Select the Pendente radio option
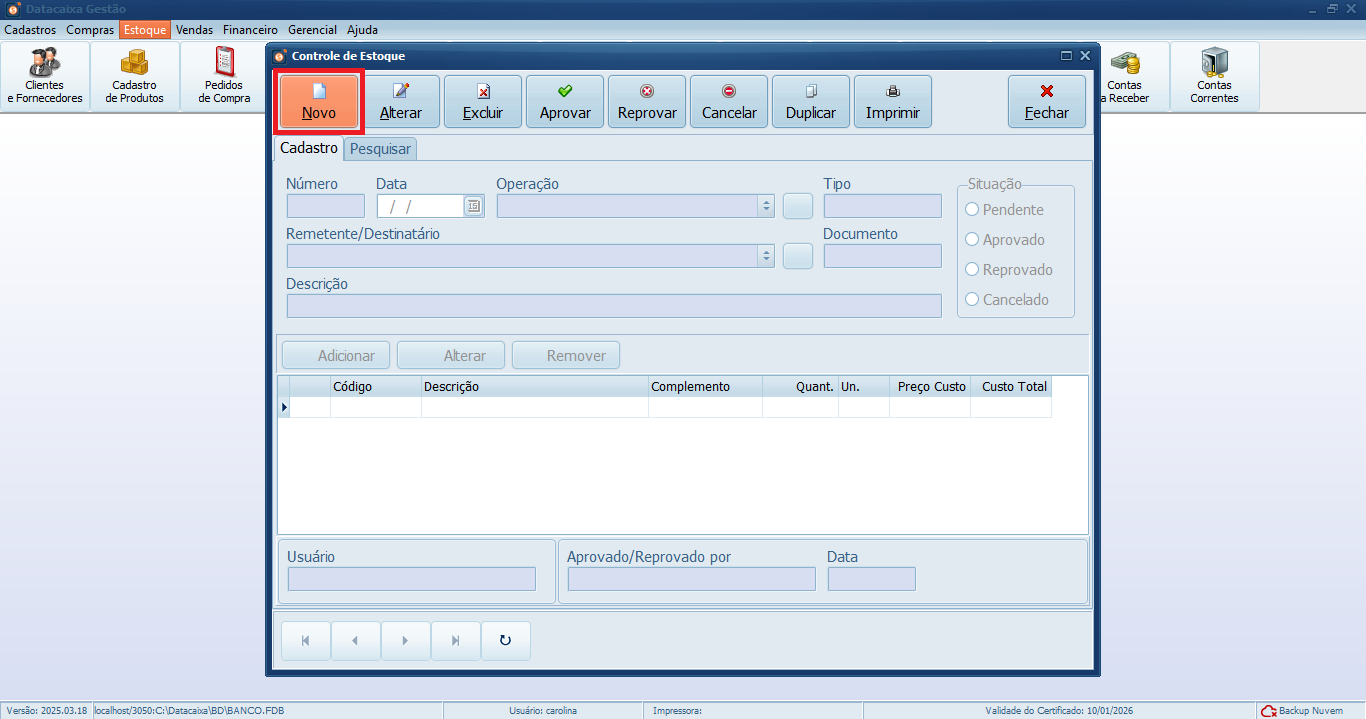The width and height of the screenshot is (1366, 719). point(972,210)
